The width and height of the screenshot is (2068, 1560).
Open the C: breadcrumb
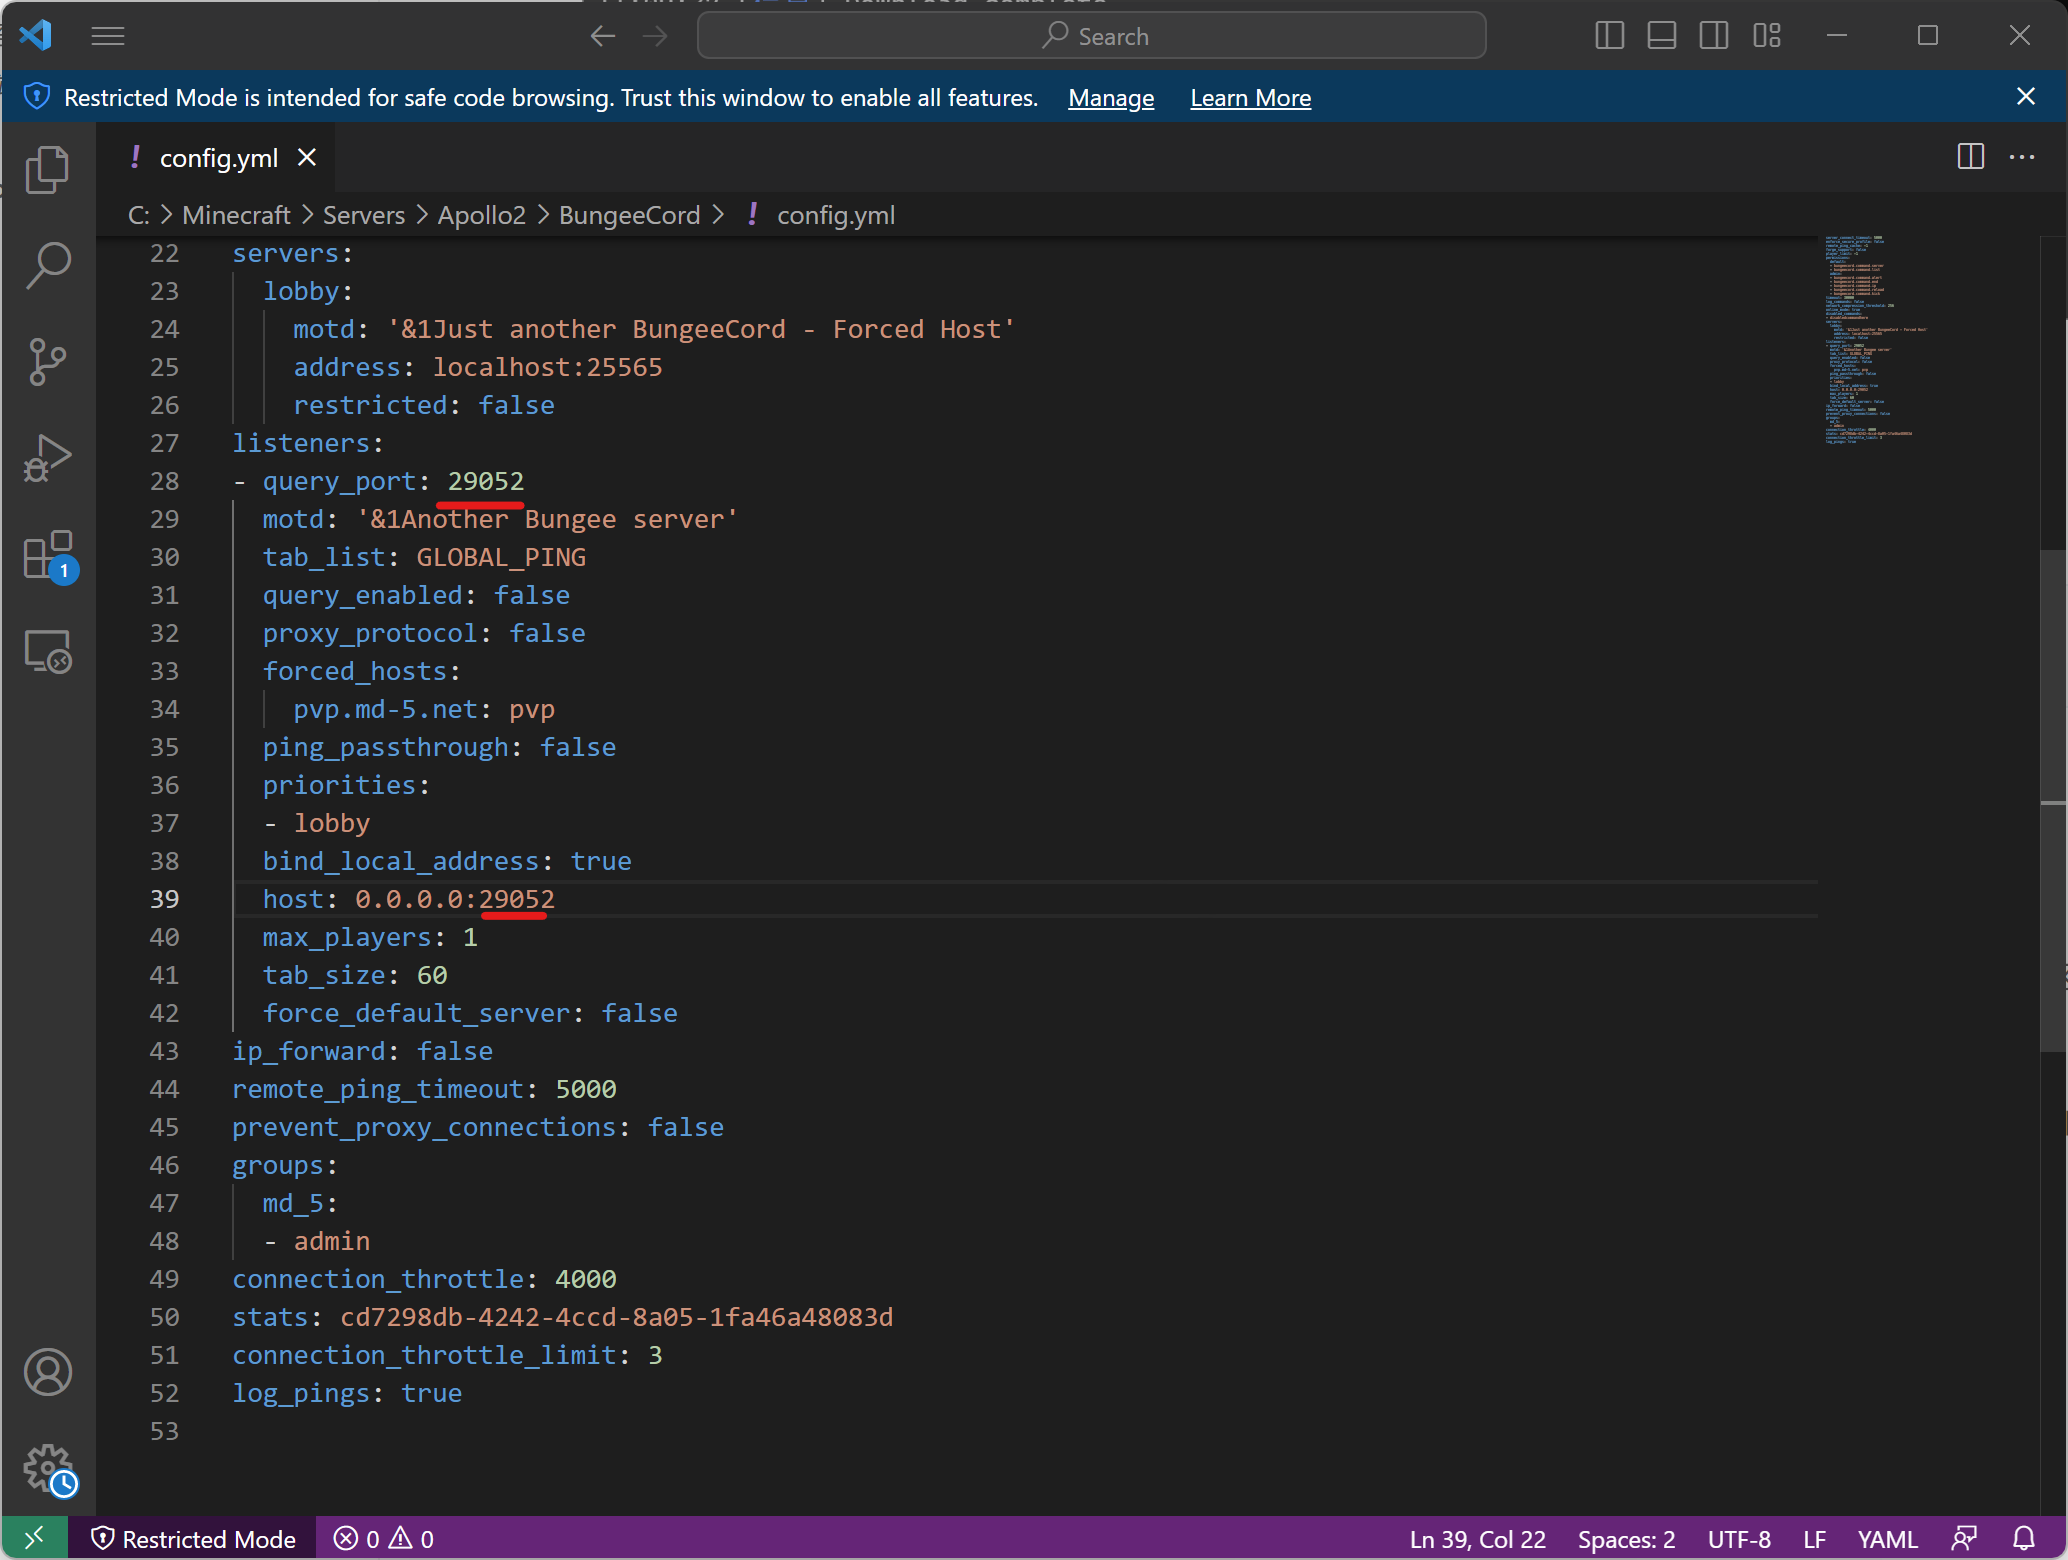click(139, 215)
